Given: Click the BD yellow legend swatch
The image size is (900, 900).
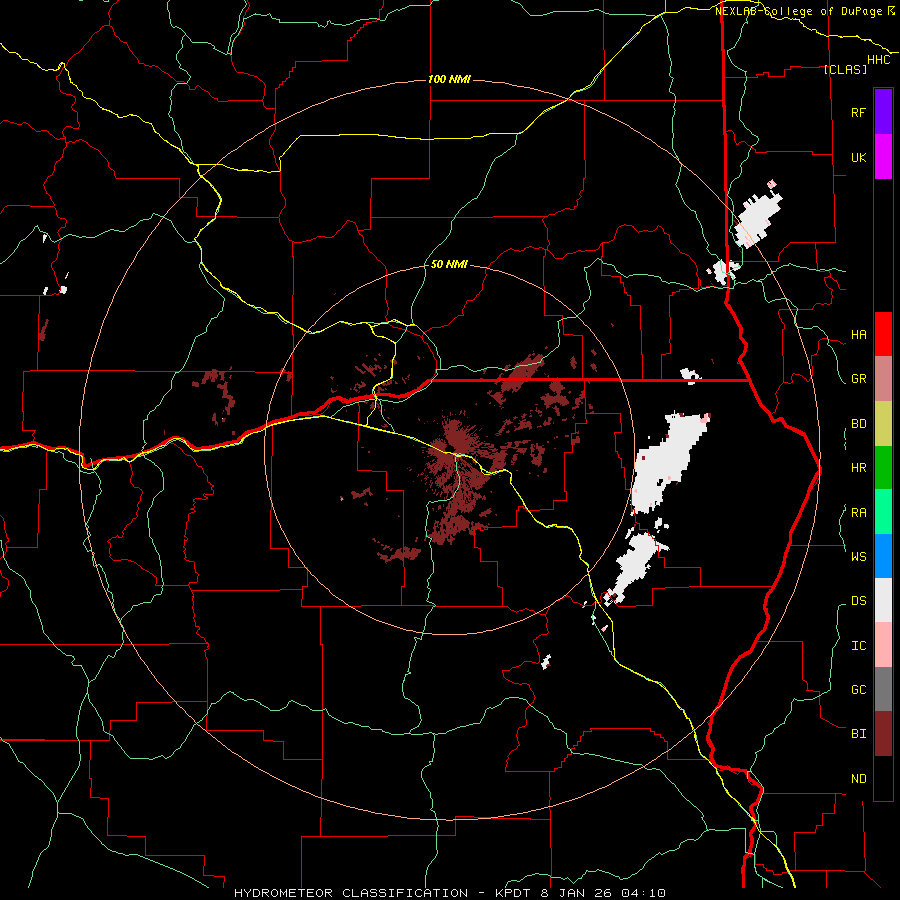Looking at the screenshot, I should [883, 424].
